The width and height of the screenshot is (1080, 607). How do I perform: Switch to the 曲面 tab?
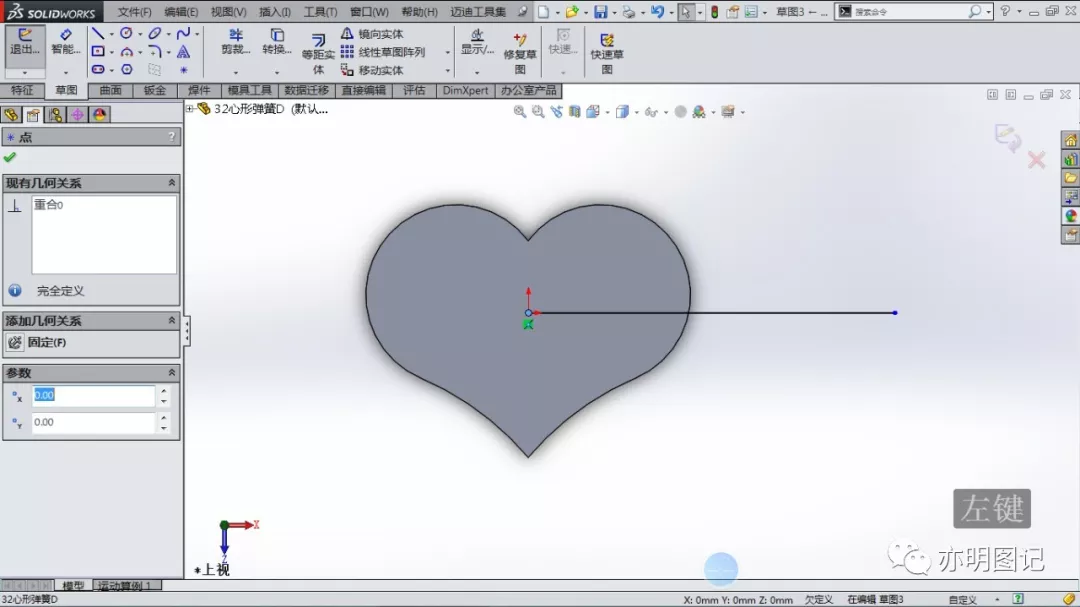pos(110,90)
